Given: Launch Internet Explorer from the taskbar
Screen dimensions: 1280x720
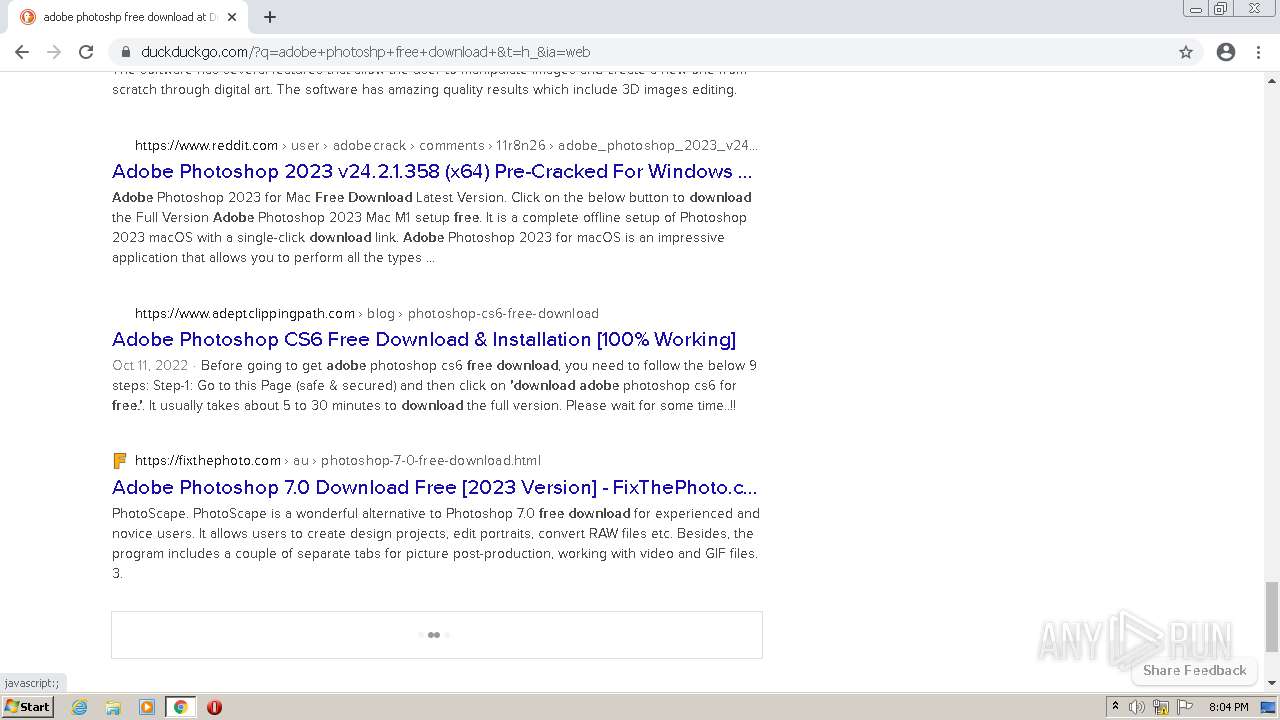Looking at the screenshot, I should (79, 707).
